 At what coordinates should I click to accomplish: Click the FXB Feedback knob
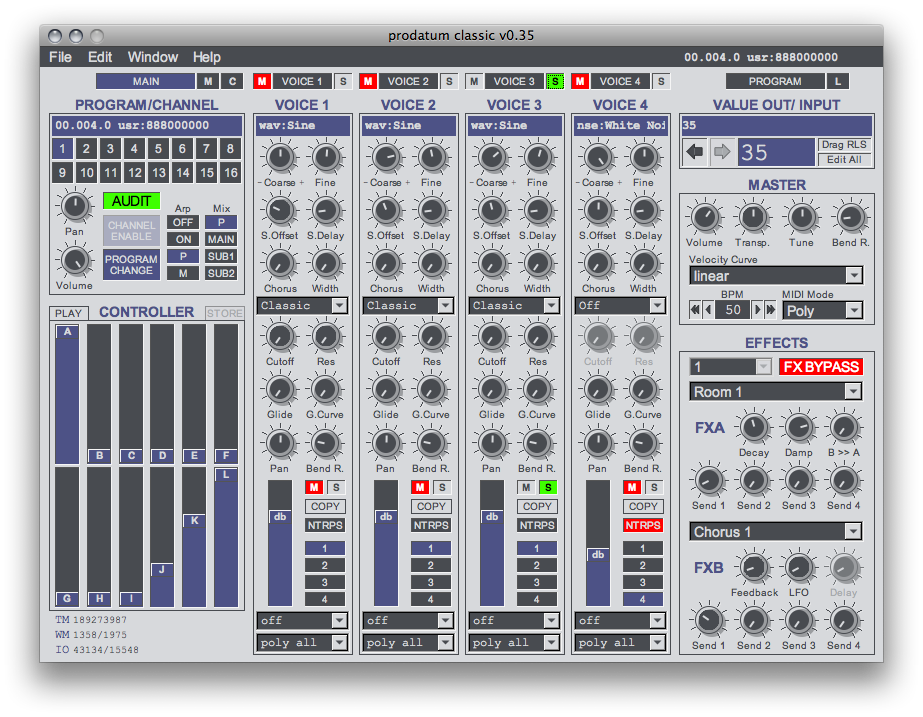[x=754, y=568]
